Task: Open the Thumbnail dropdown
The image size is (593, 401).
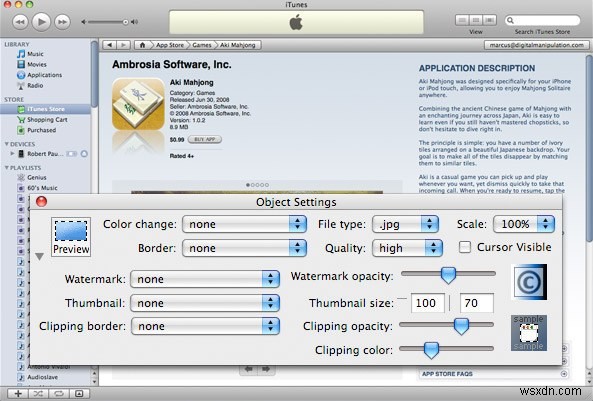Action: [205, 303]
